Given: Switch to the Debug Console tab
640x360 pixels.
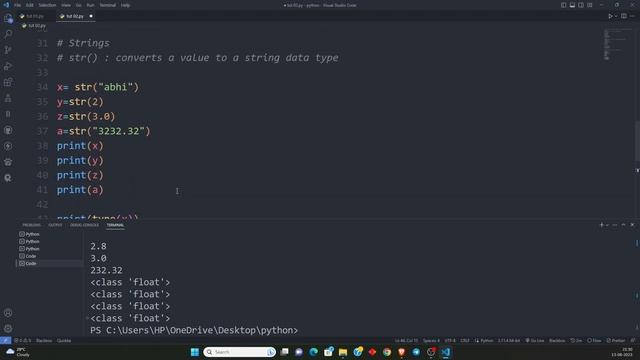Looking at the screenshot, I should pos(84,225).
